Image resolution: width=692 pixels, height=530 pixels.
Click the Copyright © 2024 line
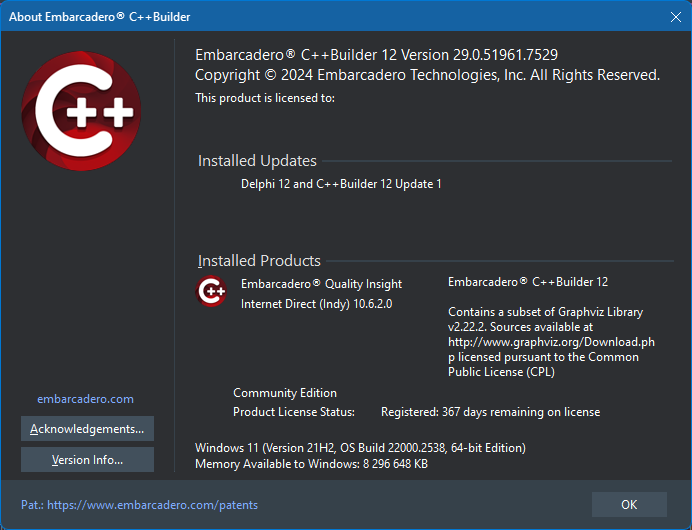[x=427, y=75]
